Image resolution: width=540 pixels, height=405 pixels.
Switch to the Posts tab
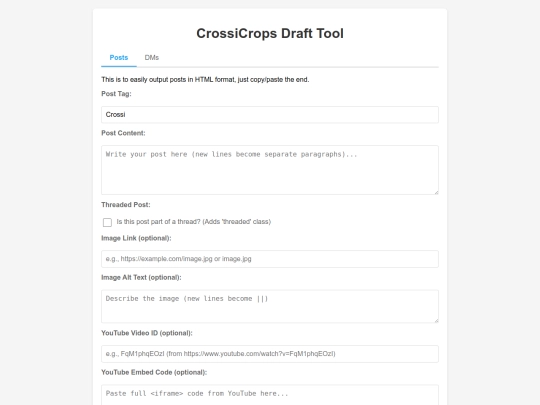click(x=119, y=58)
